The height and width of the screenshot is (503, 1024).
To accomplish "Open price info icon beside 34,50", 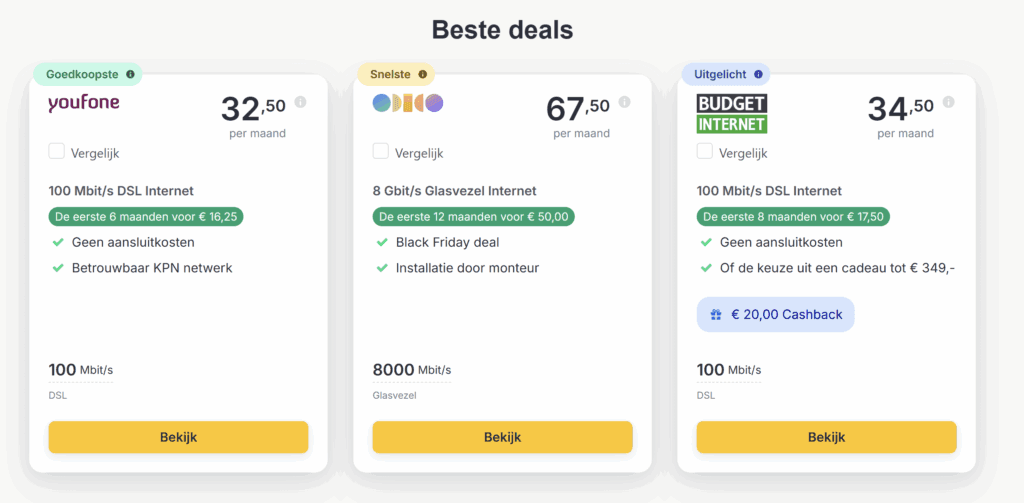I will point(949,102).
